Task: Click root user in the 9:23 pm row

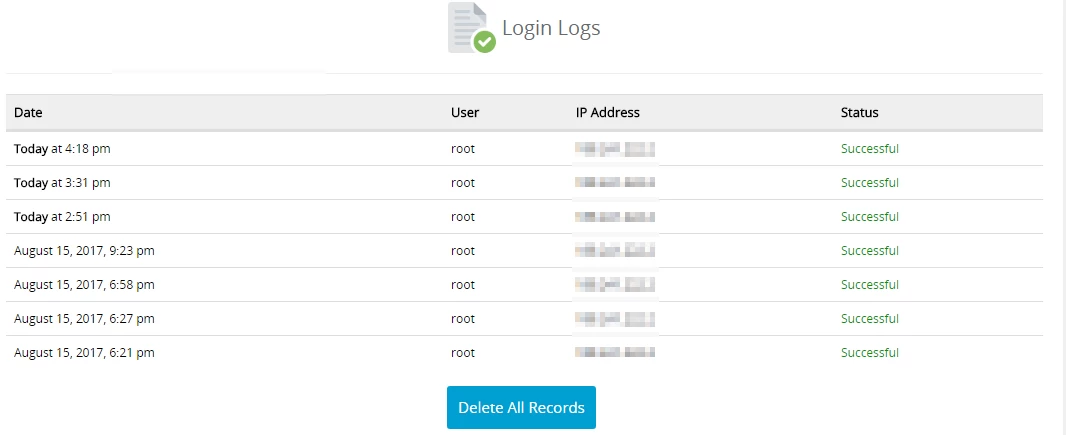Action: (463, 251)
